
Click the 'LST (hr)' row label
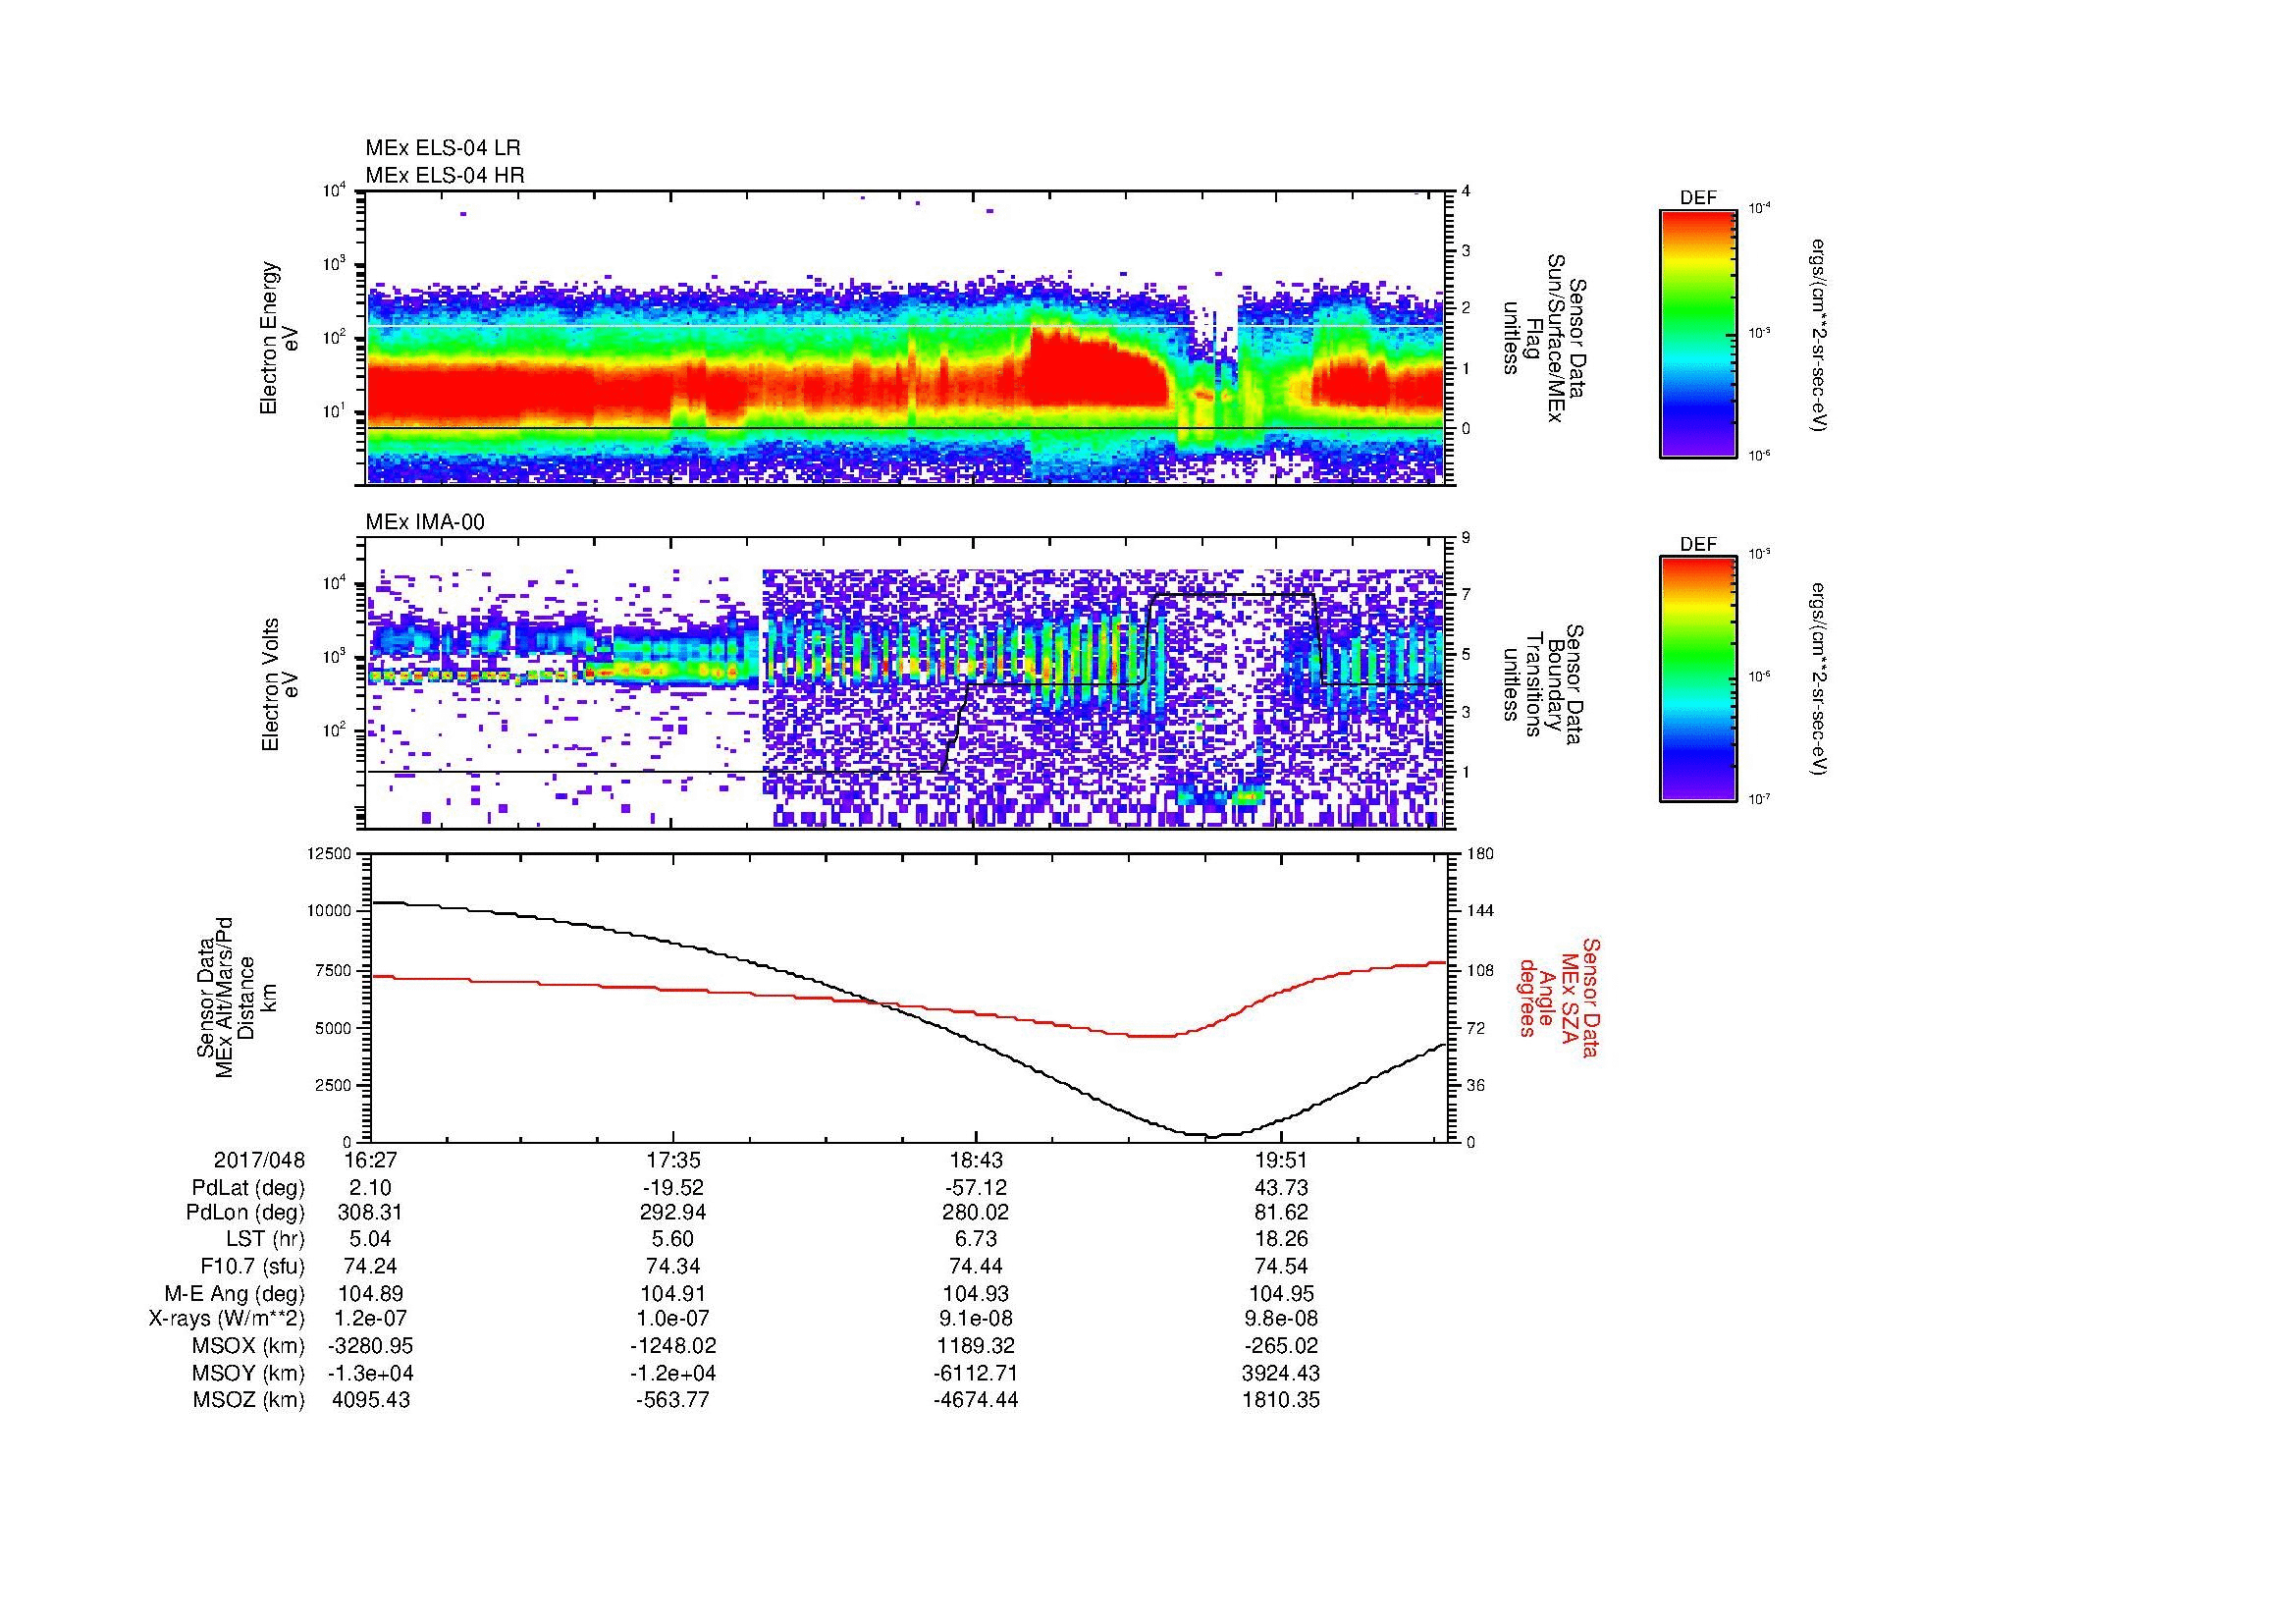click(x=265, y=1239)
